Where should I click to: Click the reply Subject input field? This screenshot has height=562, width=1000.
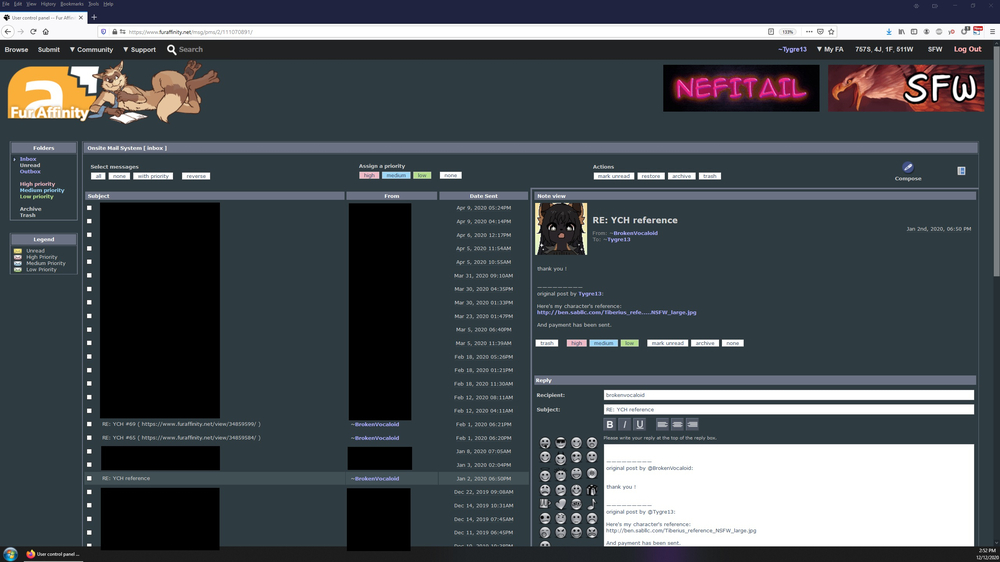click(788, 410)
